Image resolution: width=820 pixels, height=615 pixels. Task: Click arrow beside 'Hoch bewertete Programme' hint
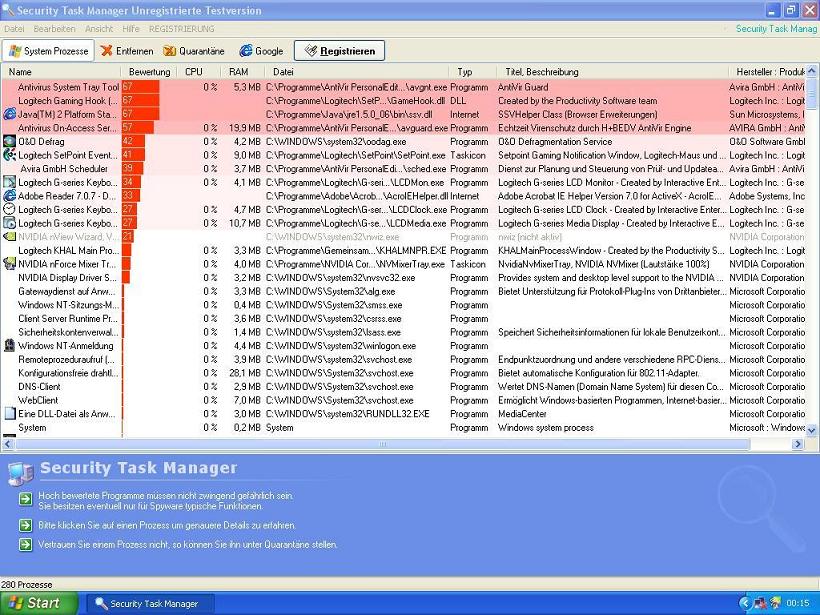(x=25, y=499)
